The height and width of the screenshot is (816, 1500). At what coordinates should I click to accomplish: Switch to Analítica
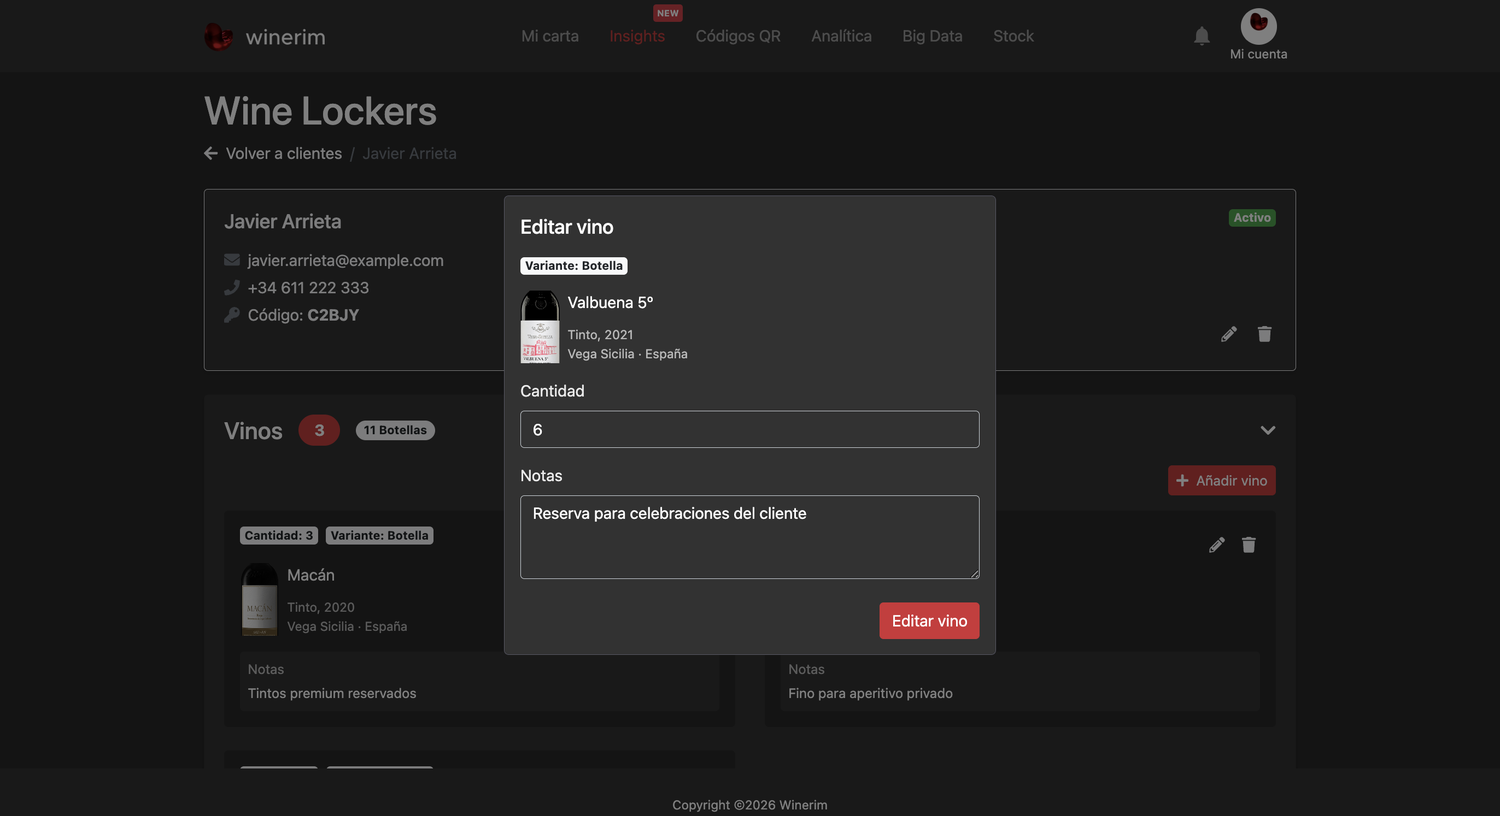pos(841,36)
